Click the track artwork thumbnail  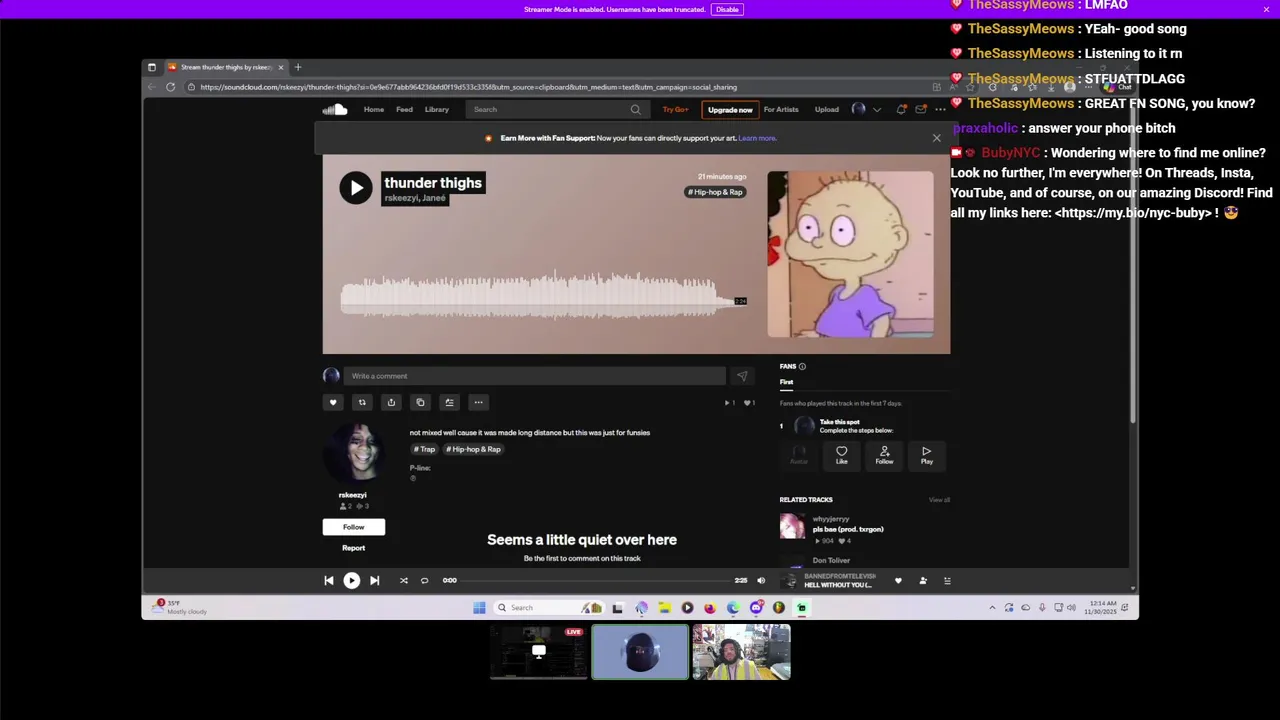(851, 254)
